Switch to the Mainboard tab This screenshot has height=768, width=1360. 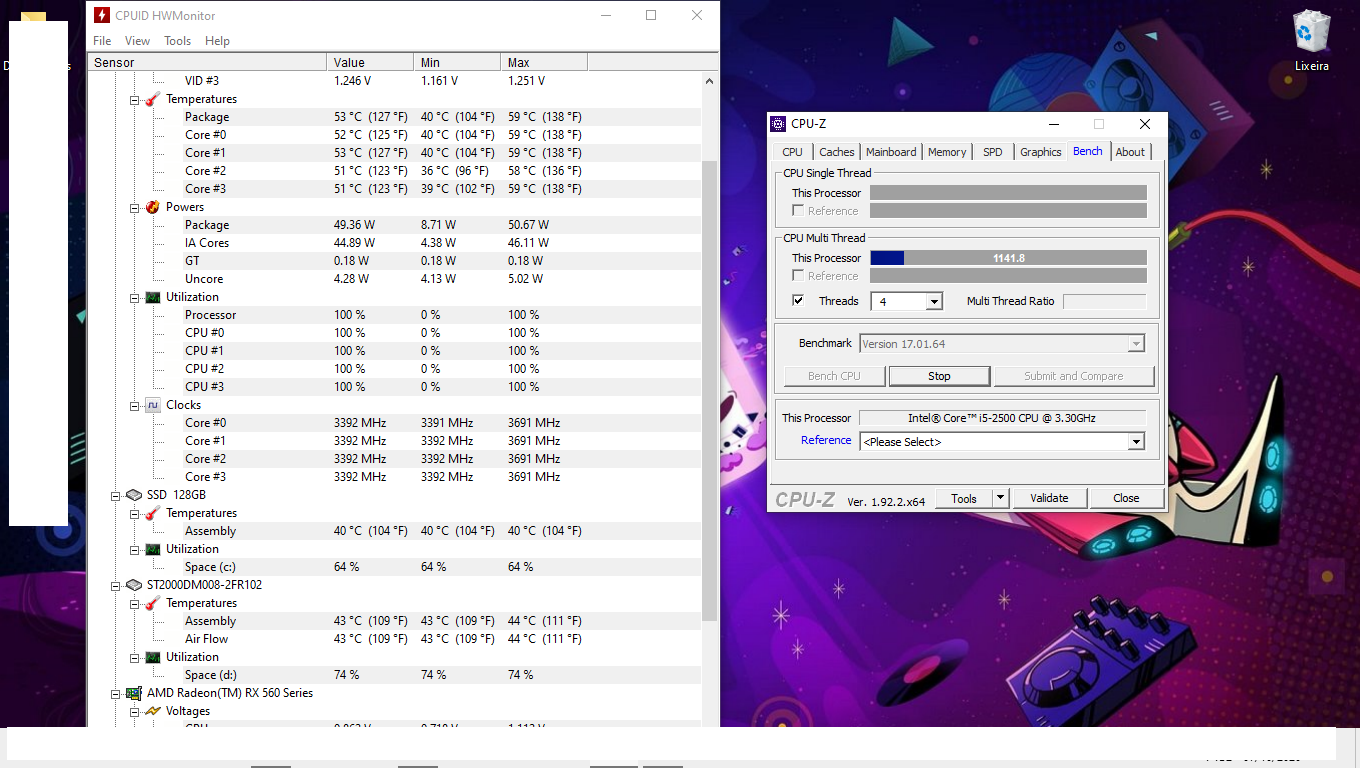891,152
